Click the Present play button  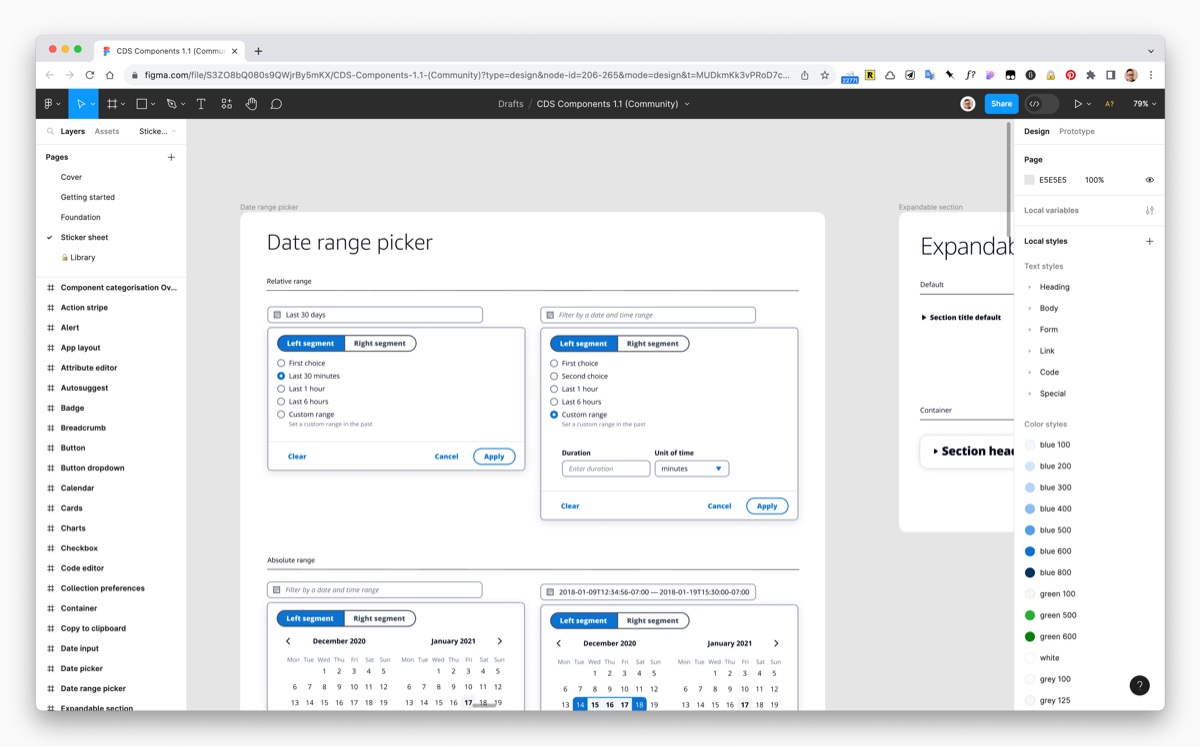(1077, 104)
